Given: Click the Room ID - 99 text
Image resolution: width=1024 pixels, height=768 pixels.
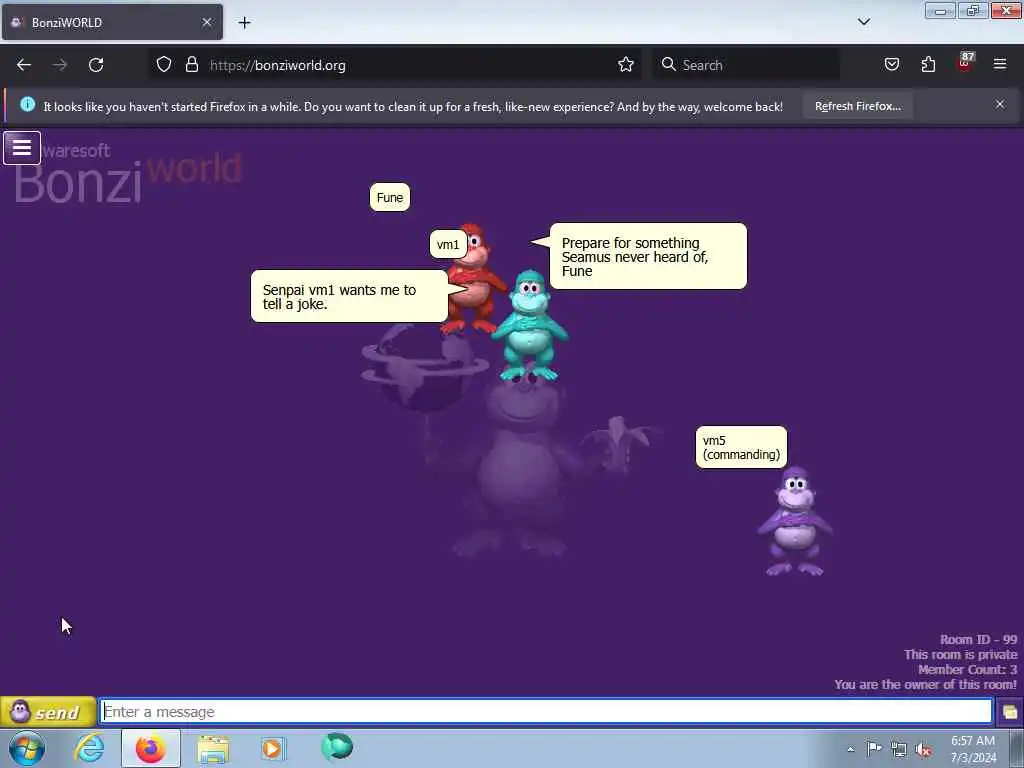Looking at the screenshot, I should coord(978,640).
